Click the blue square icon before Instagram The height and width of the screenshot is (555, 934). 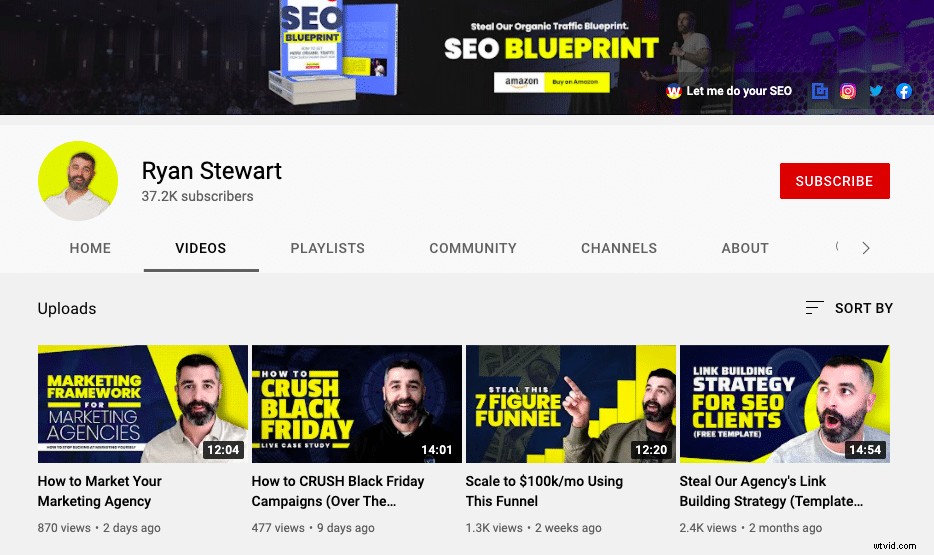[x=820, y=91]
